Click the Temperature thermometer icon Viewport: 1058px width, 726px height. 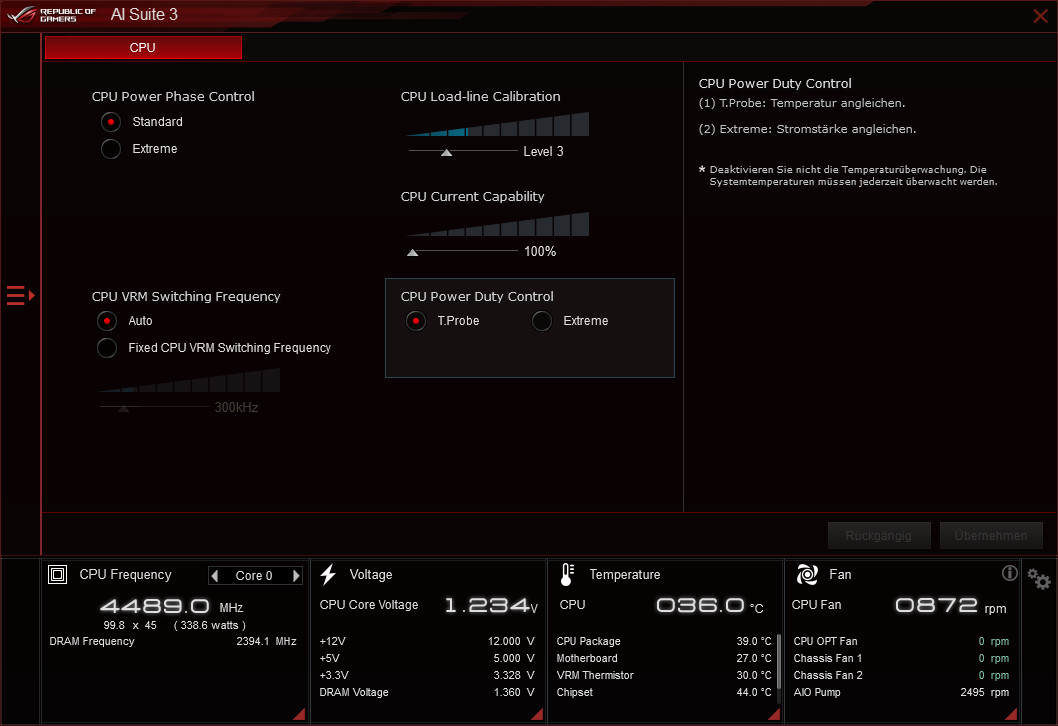(x=567, y=575)
